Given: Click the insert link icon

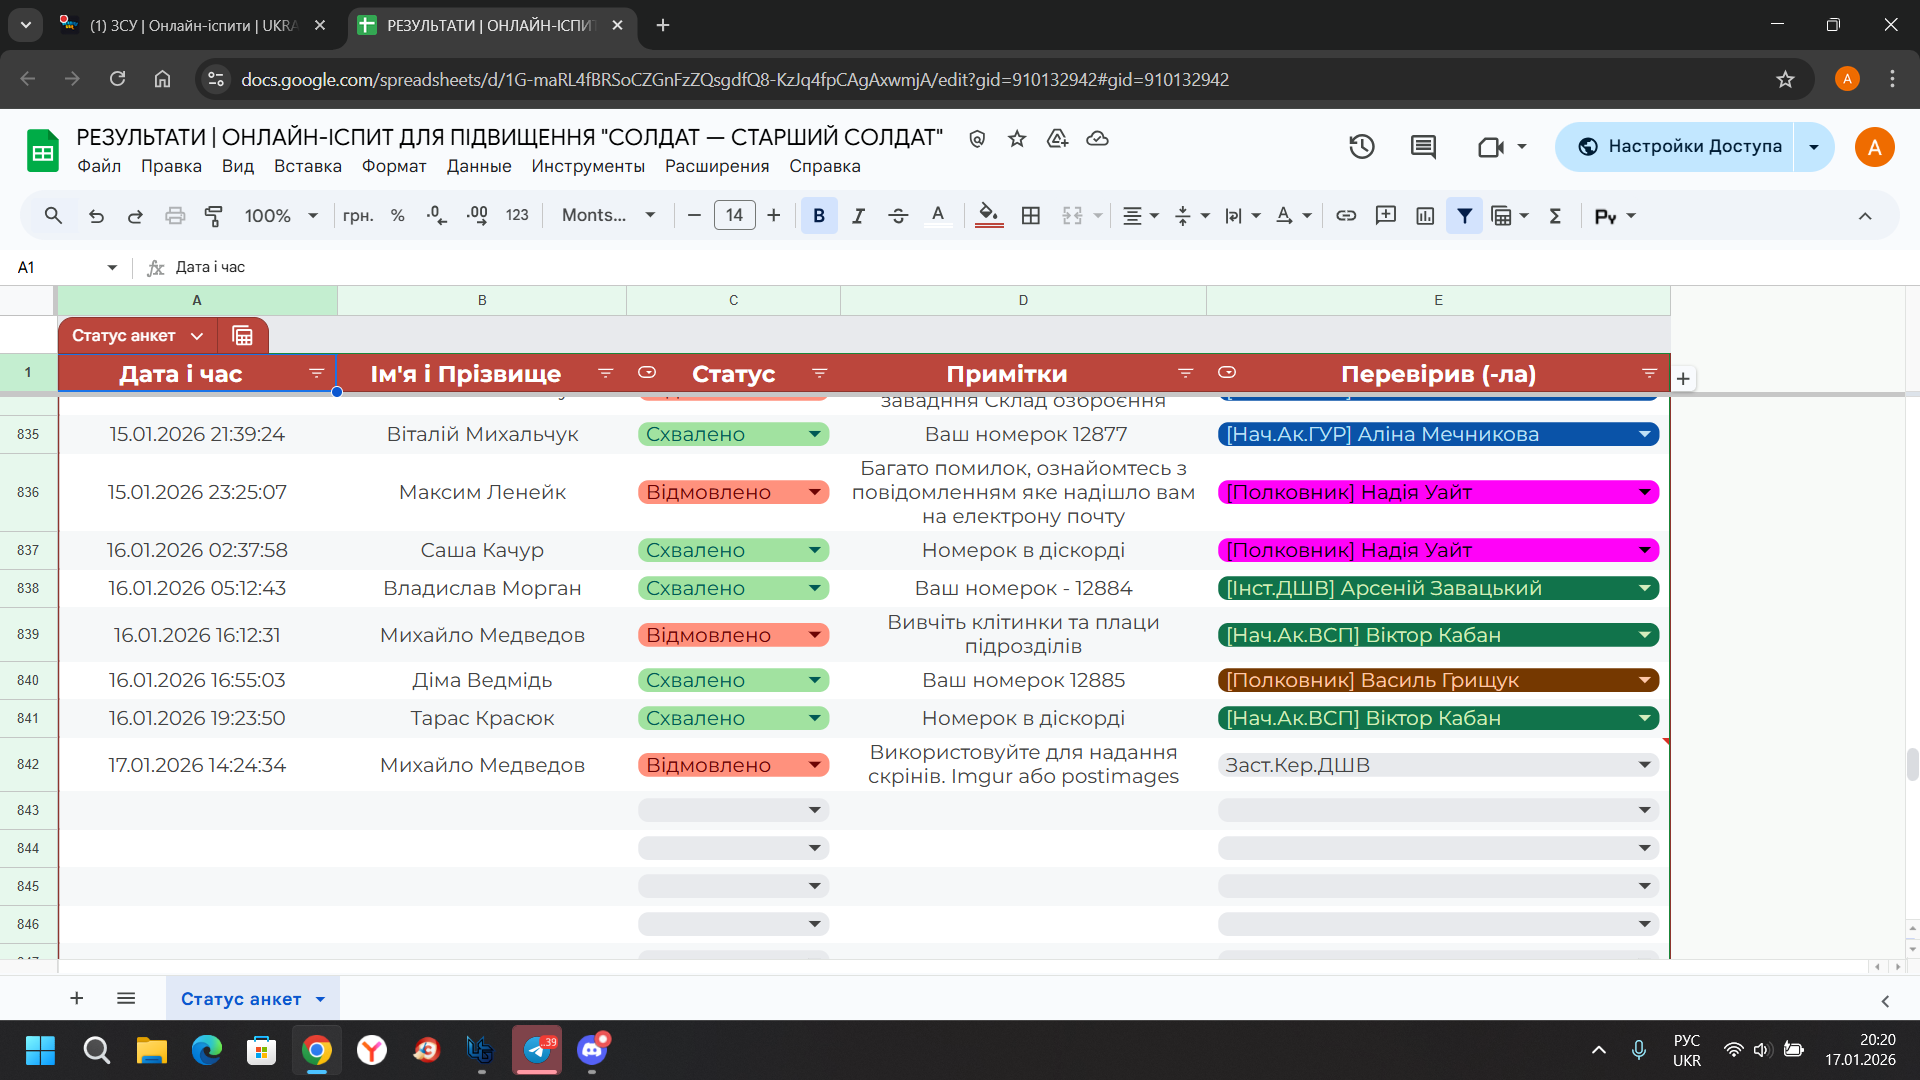Looking at the screenshot, I should (x=1346, y=216).
